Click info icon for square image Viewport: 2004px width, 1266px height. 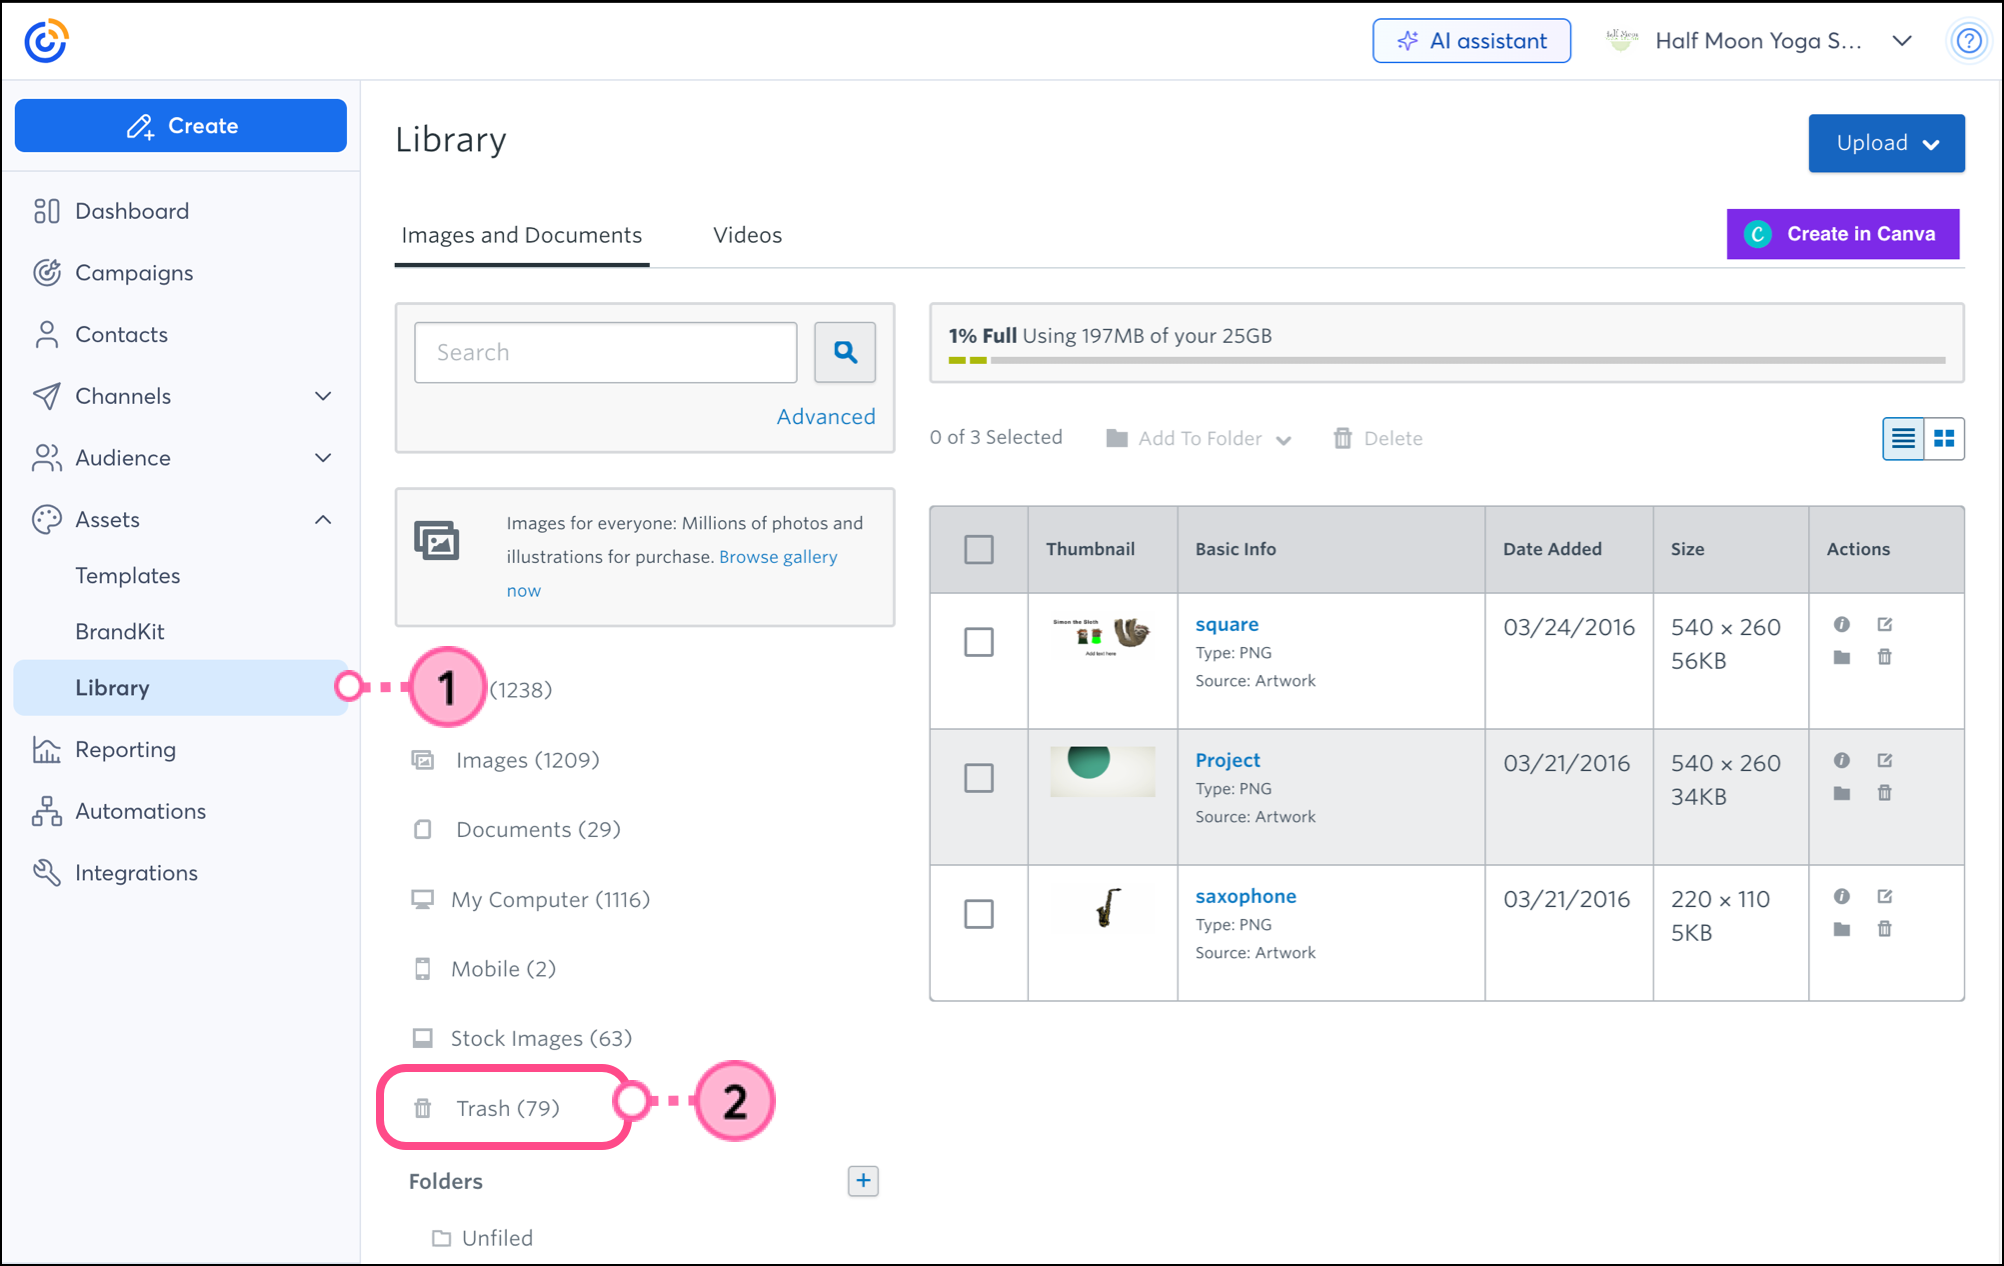1841,624
